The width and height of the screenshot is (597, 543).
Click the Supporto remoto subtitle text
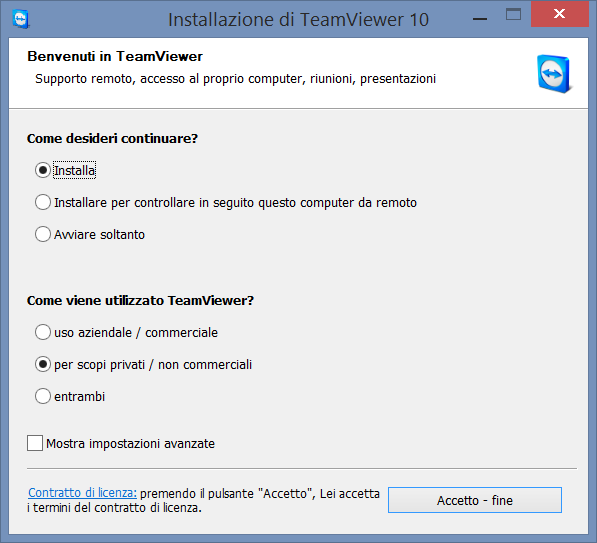[235, 79]
